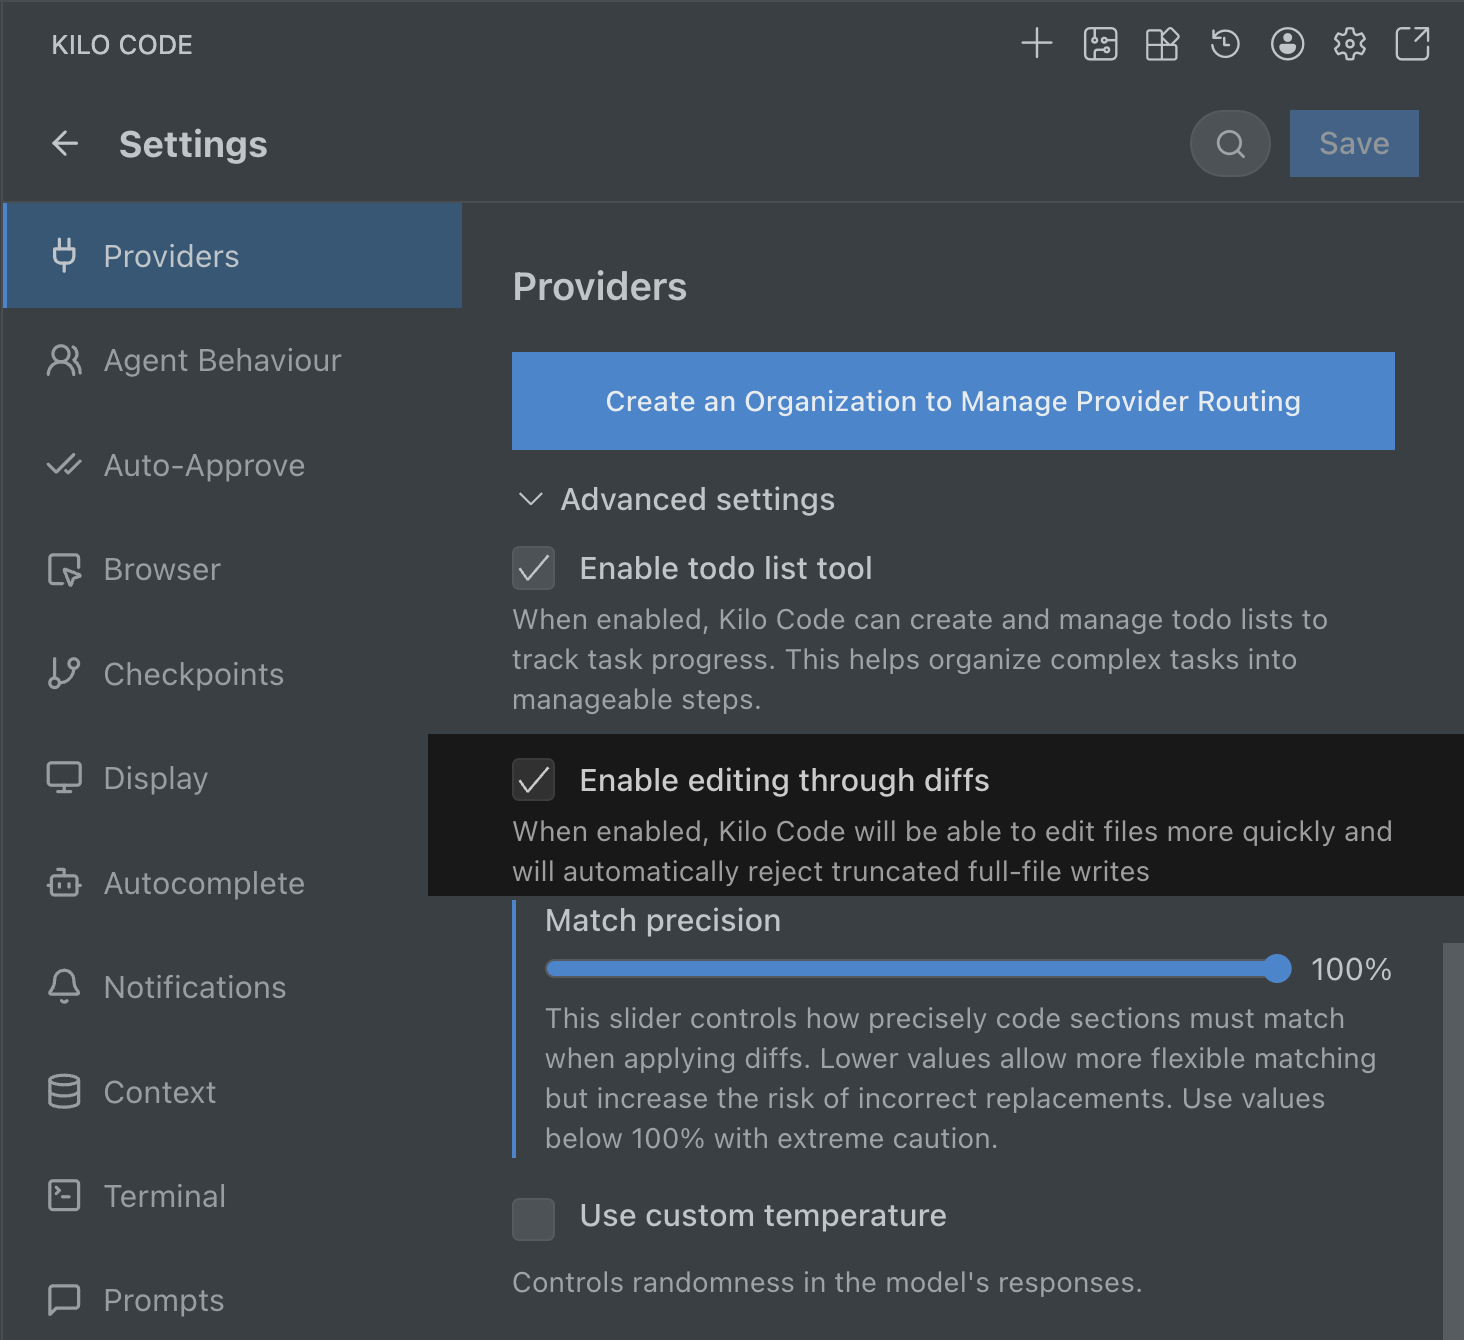Image resolution: width=1464 pixels, height=1340 pixels.
Task: Collapse the Advanced settings section
Action: [531, 499]
